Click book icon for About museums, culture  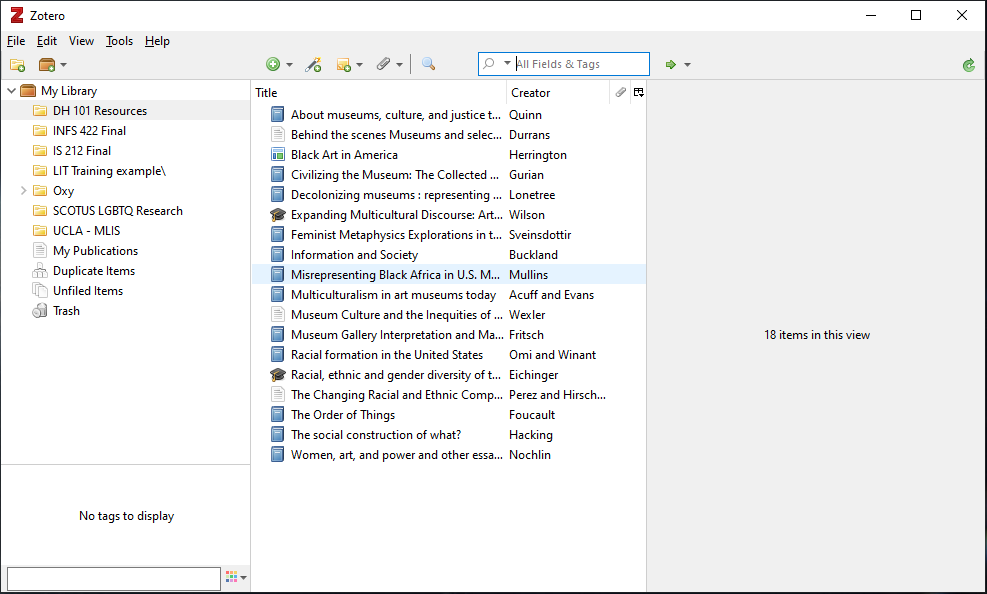pos(278,115)
